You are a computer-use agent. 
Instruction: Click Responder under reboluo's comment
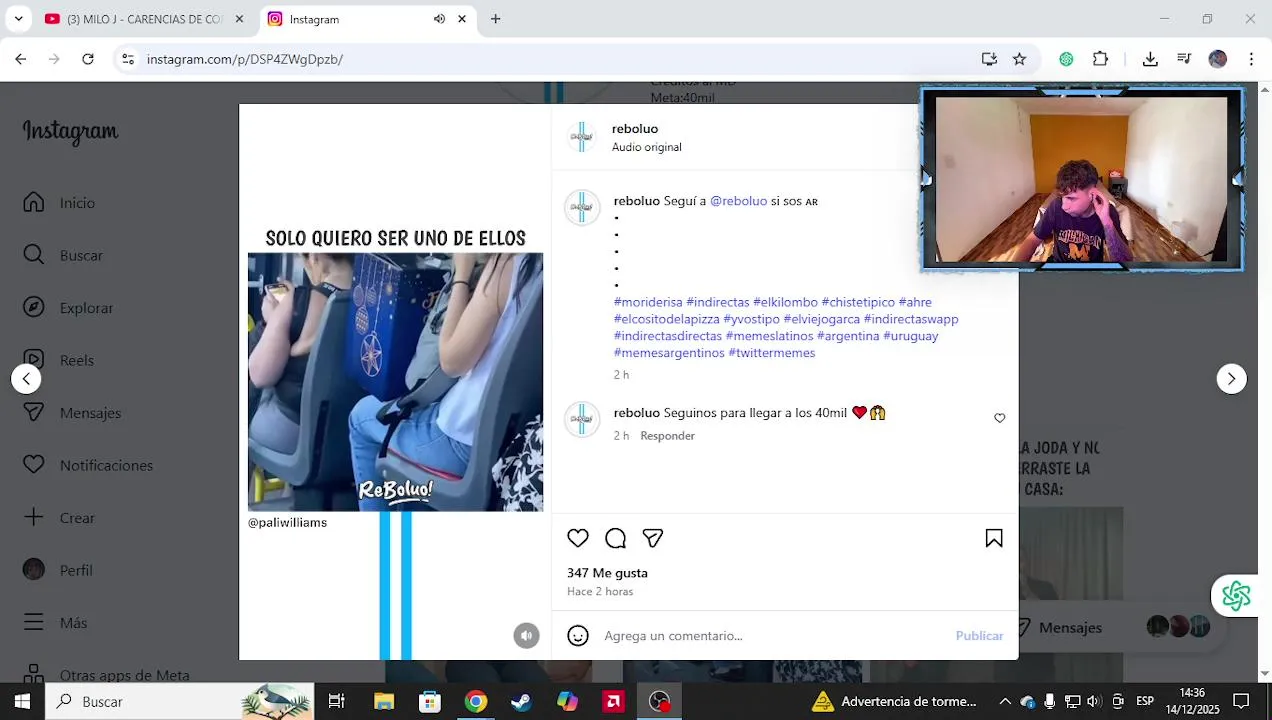pyautogui.click(x=667, y=436)
